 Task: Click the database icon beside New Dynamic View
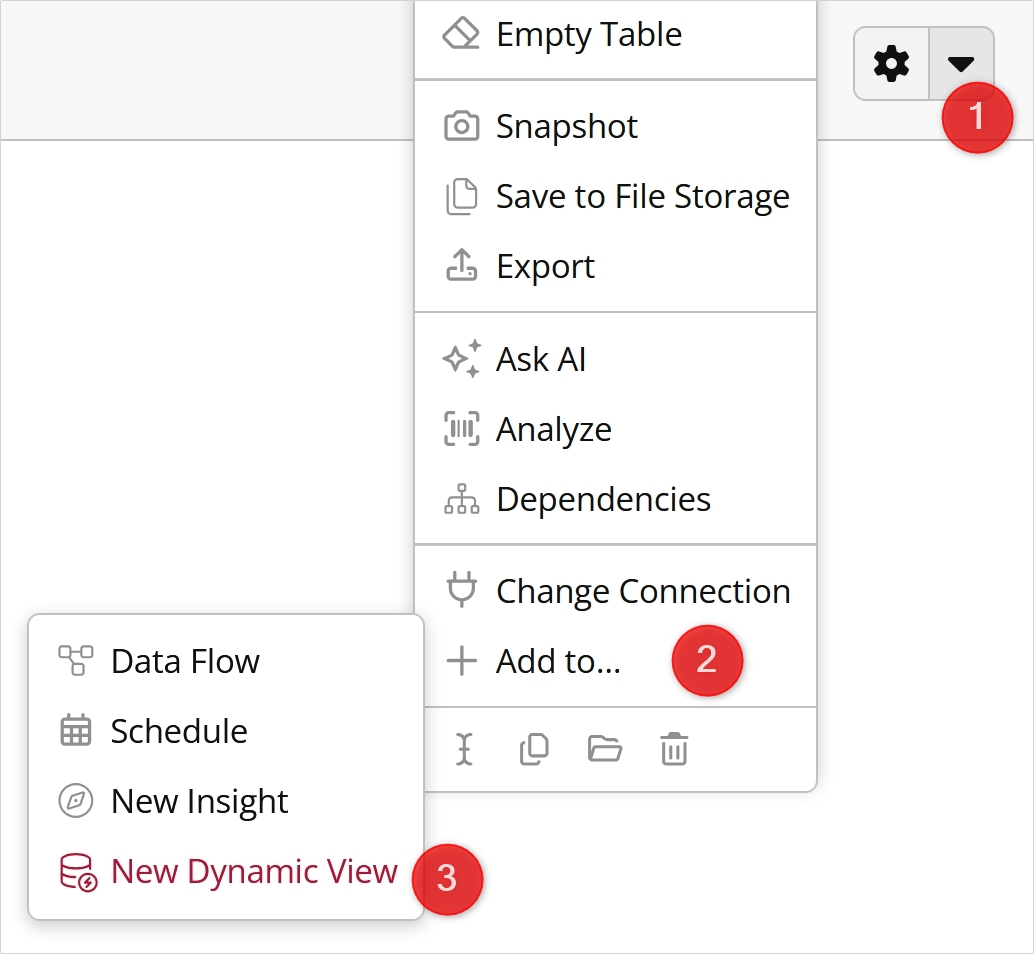point(78,872)
